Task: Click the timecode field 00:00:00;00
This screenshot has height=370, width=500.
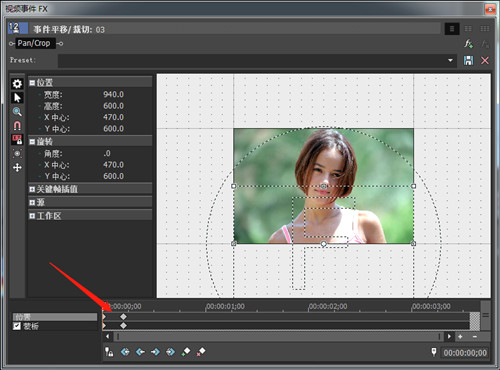Action: point(465,353)
